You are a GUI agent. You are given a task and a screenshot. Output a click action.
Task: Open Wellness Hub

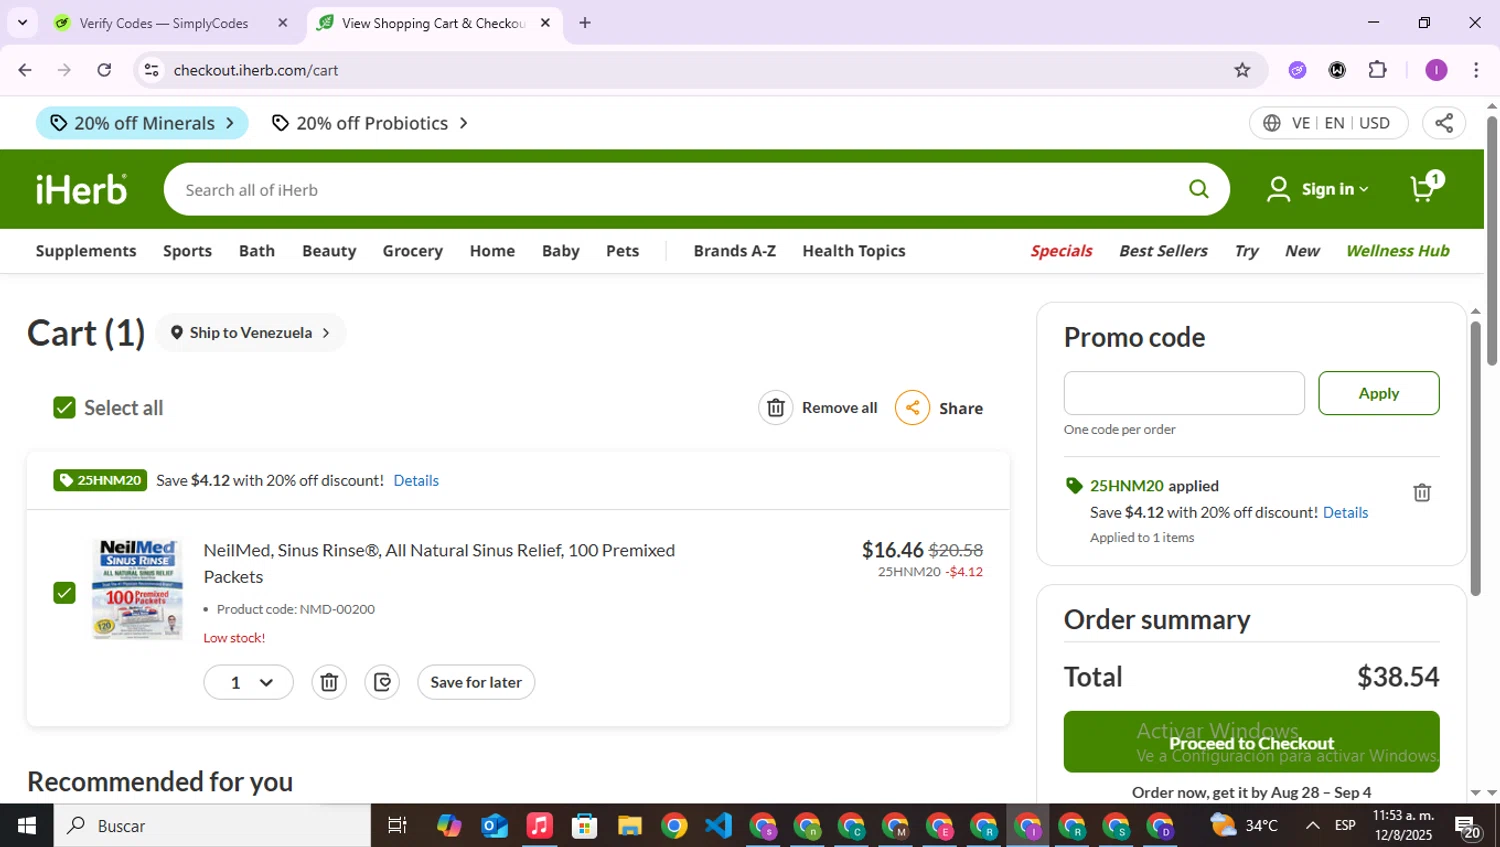click(x=1397, y=251)
